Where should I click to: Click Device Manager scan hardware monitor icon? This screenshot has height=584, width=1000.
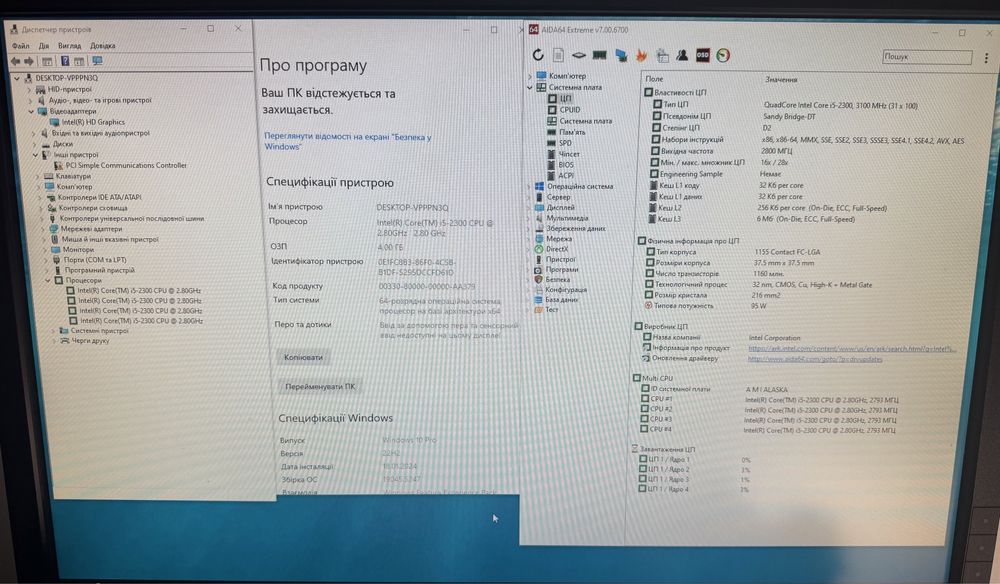tap(97, 61)
